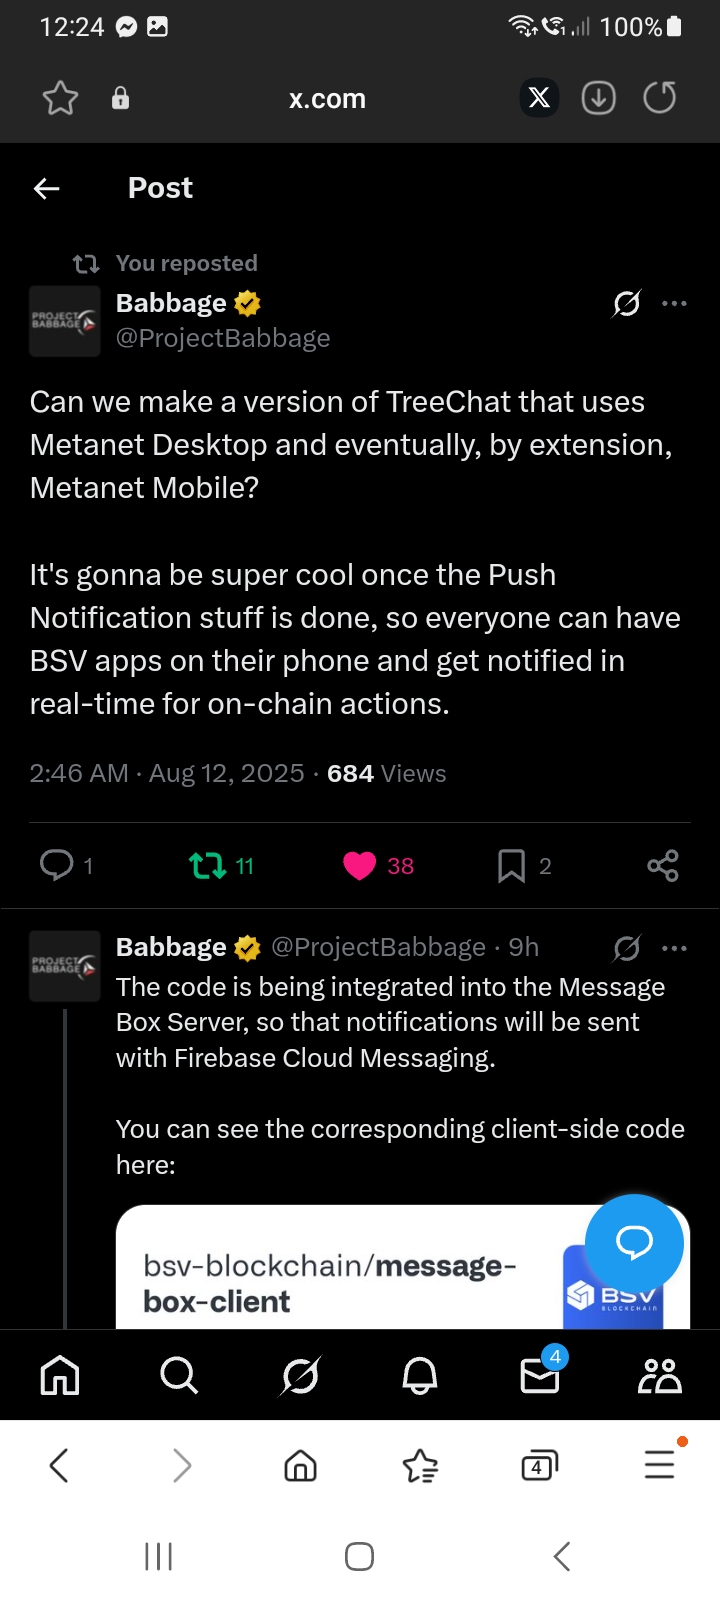Open Notifications bell tab
The image size is (720, 1600).
point(420,1376)
